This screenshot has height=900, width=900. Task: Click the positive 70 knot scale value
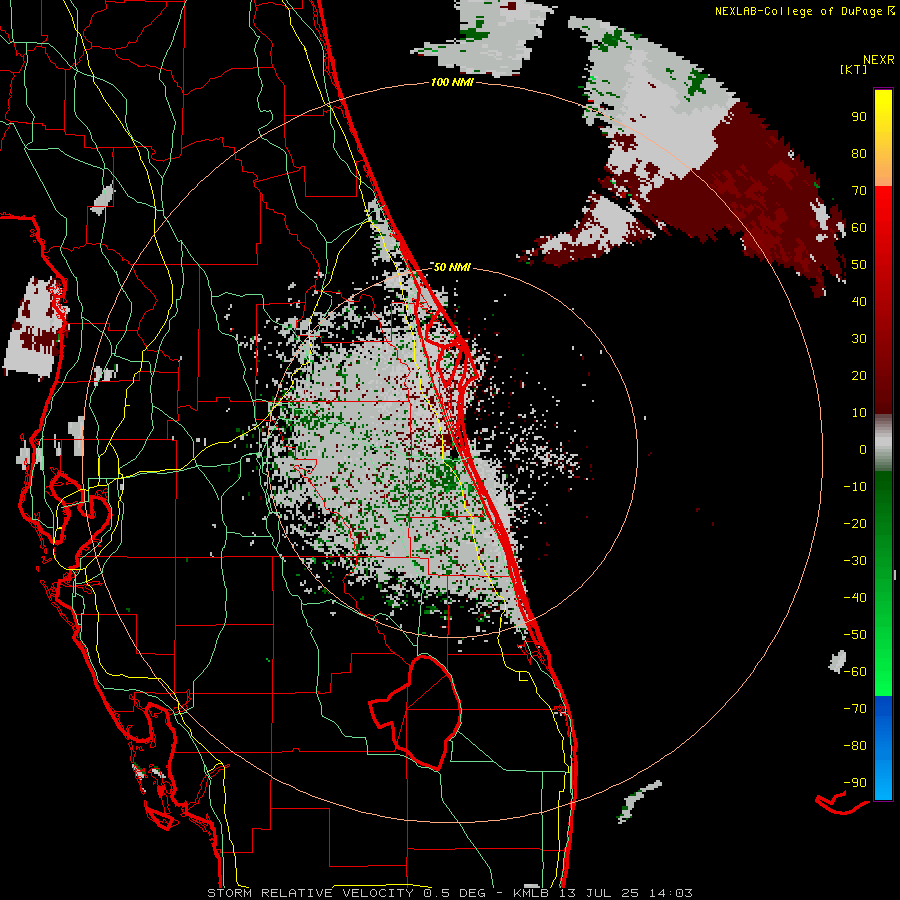[x=859, y=191]
